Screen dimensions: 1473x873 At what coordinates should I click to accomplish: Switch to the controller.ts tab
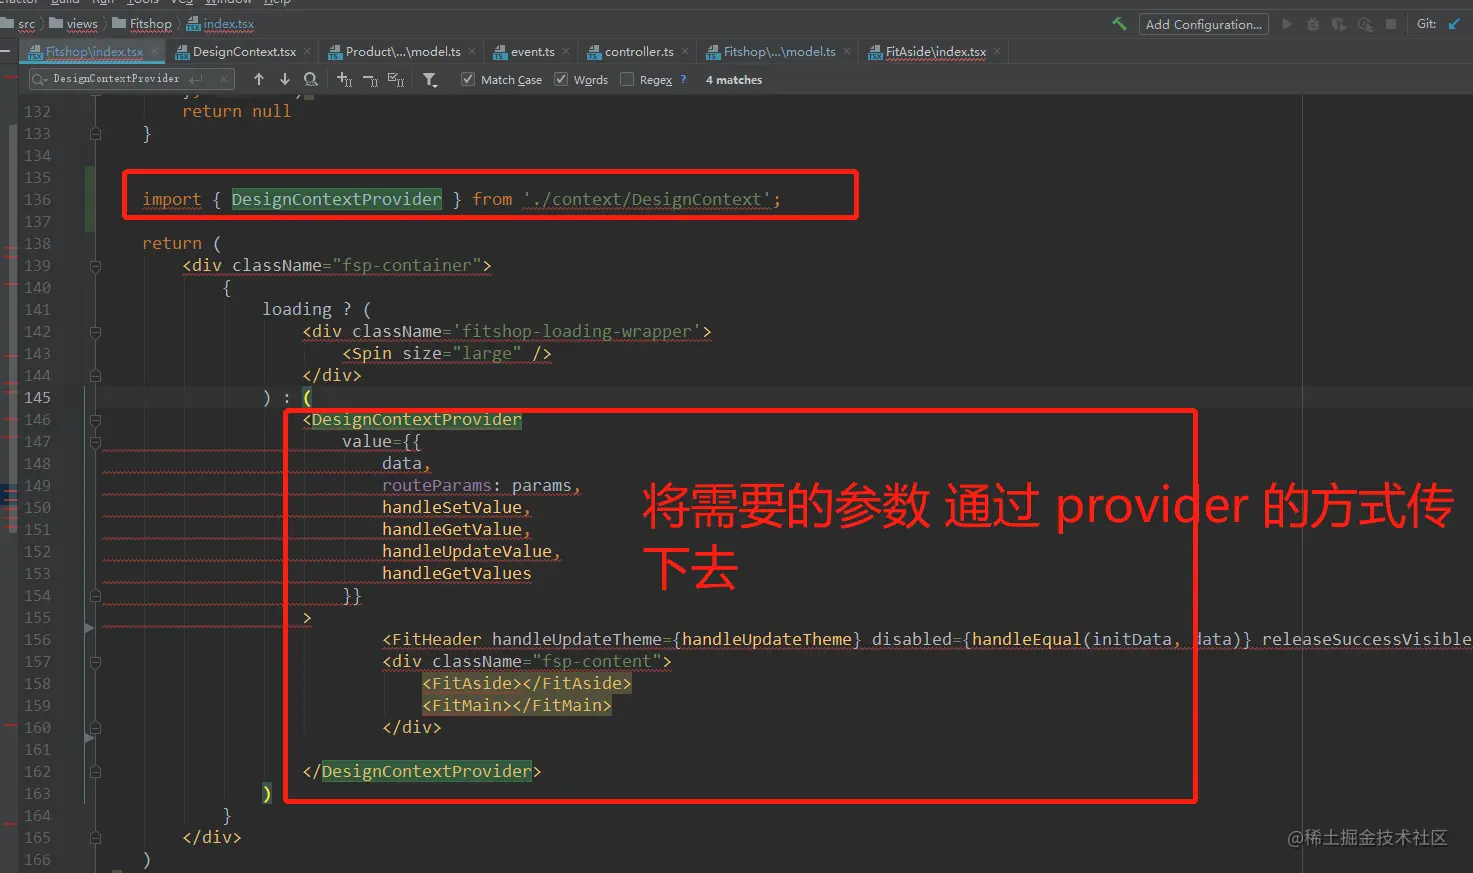639,52
